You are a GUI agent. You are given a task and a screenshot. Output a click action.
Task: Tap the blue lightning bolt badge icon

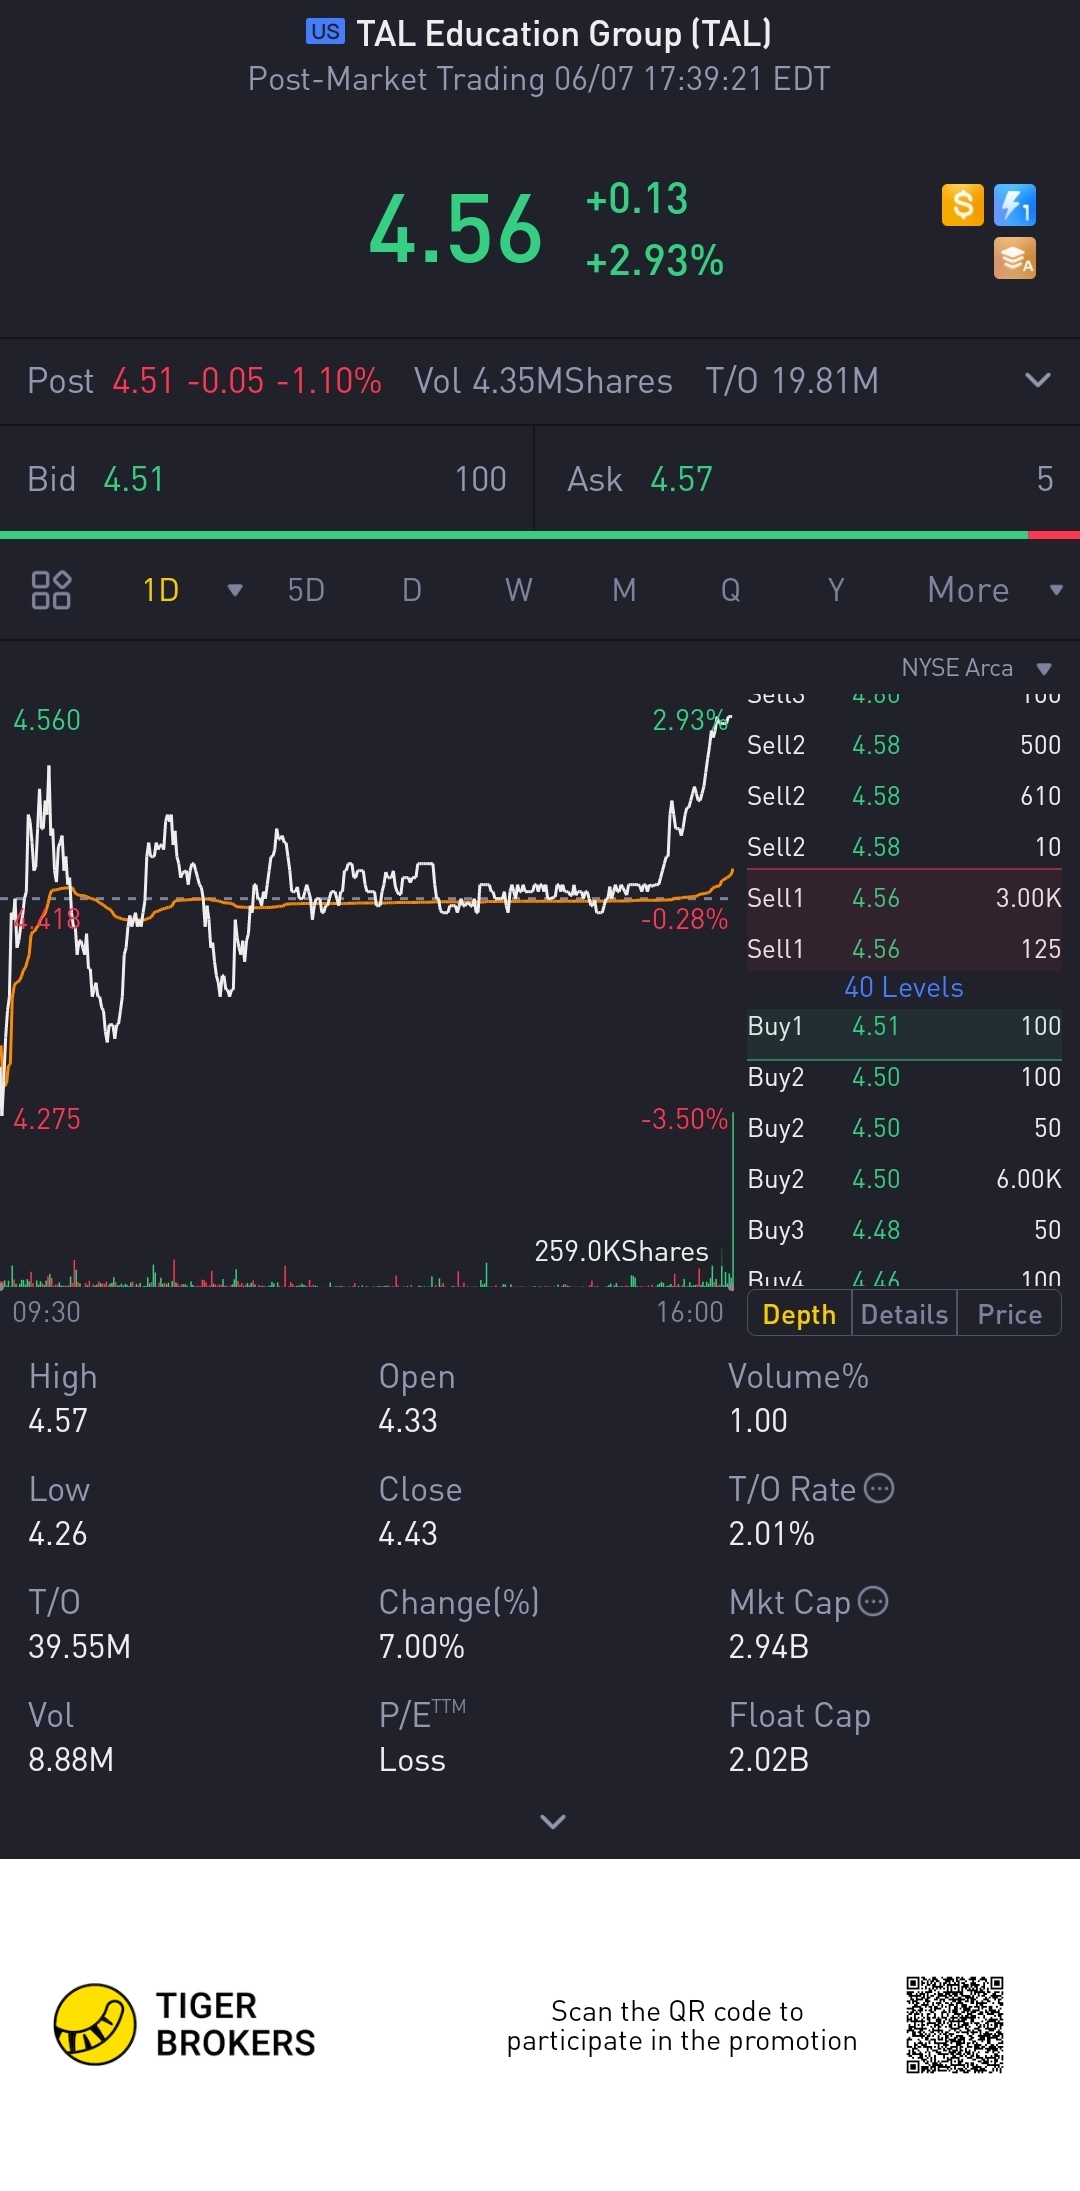[1015, 205]
